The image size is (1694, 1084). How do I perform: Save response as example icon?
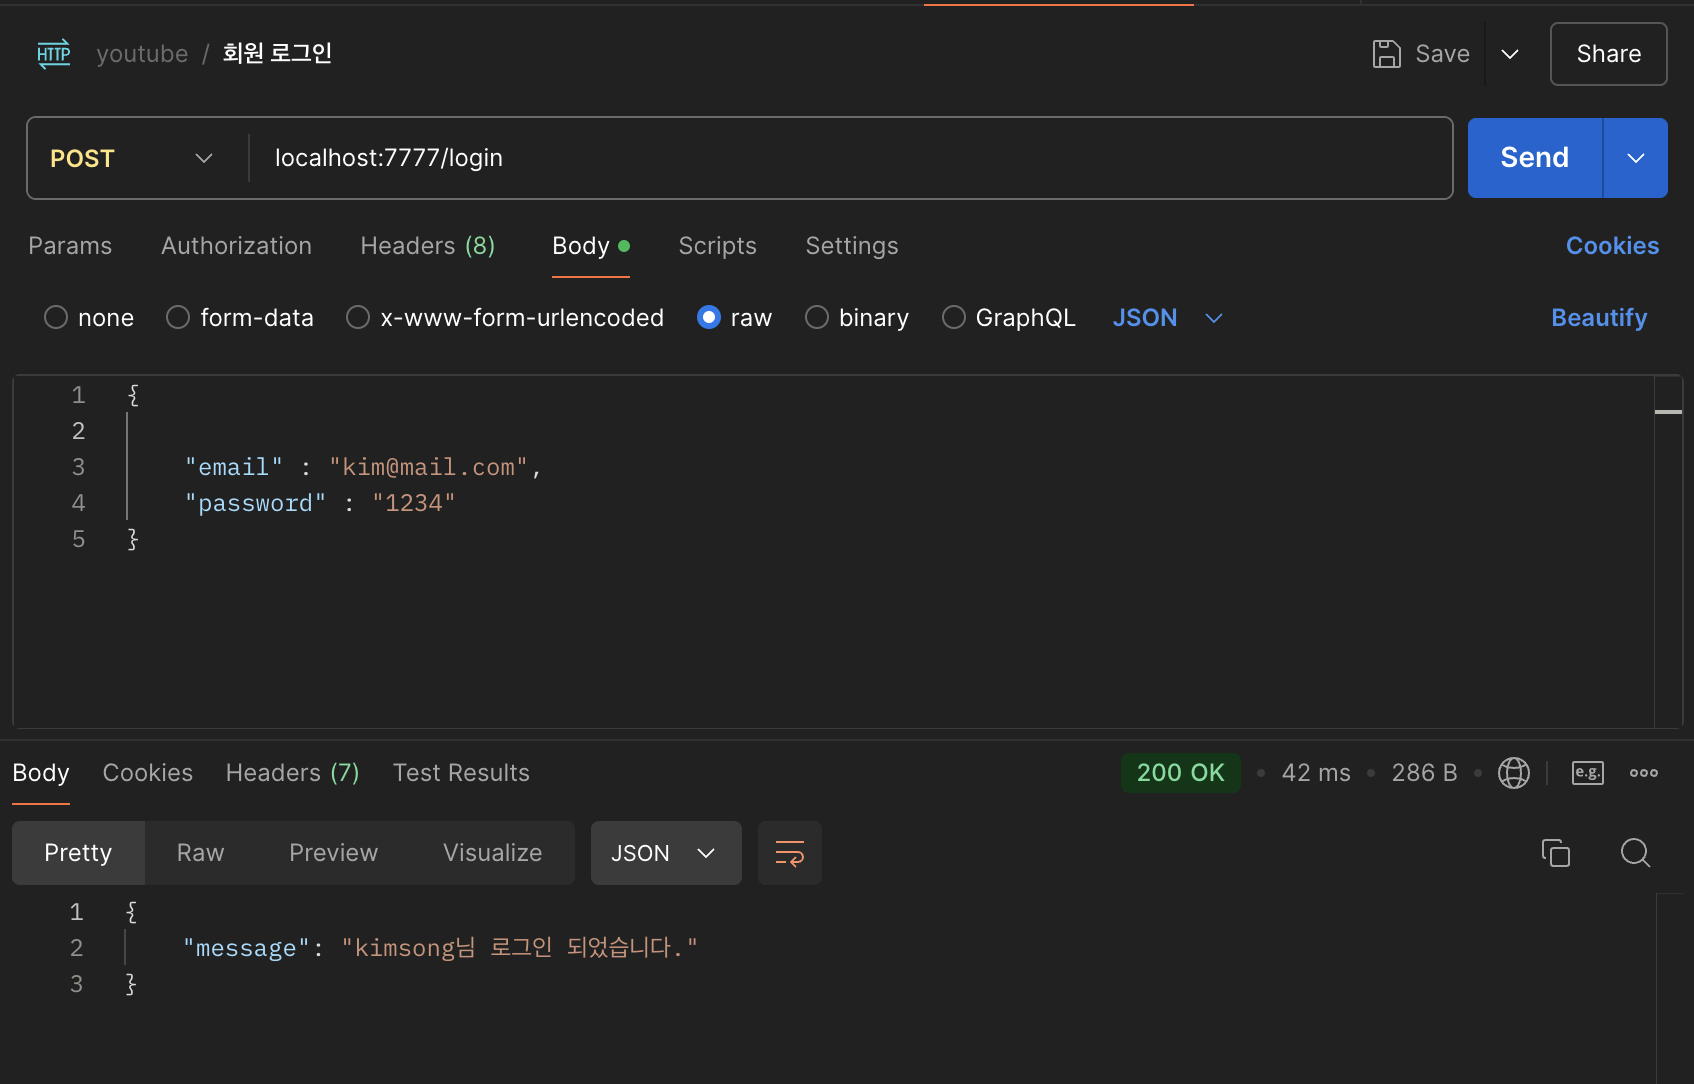click(x=1587, y=773)
